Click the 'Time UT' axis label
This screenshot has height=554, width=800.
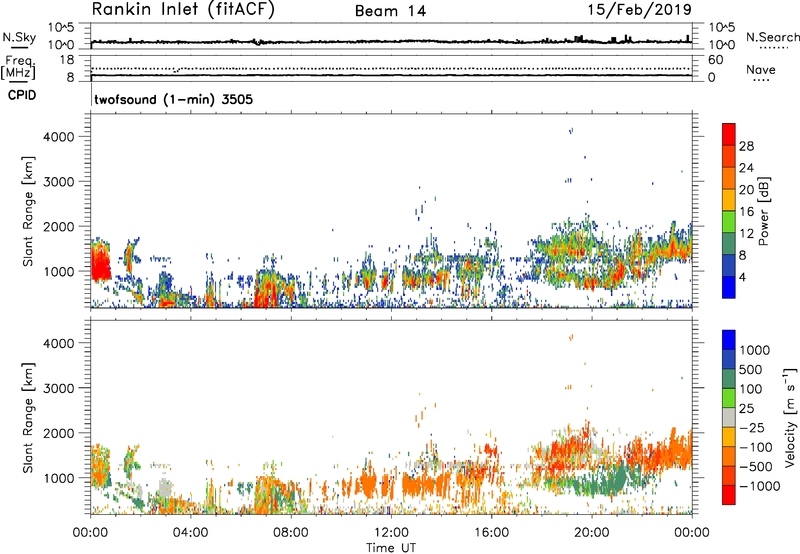tap(391, 548)
